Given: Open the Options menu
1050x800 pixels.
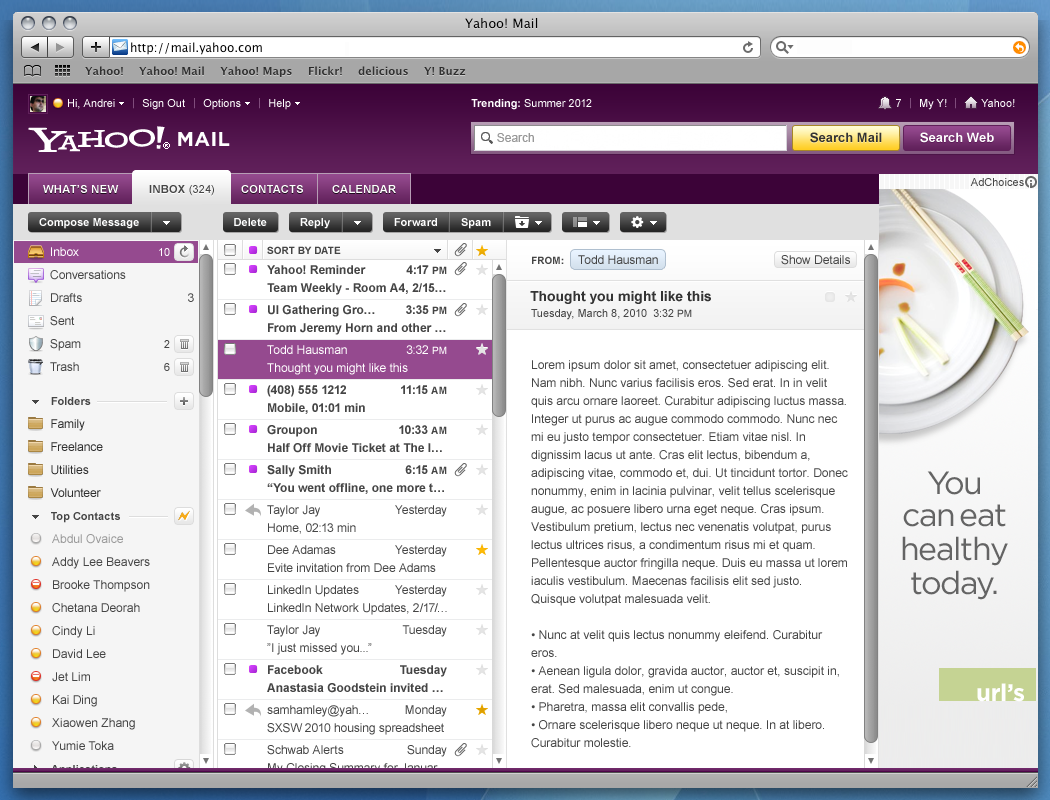Looking at the screenshot, I should [226, 103].
